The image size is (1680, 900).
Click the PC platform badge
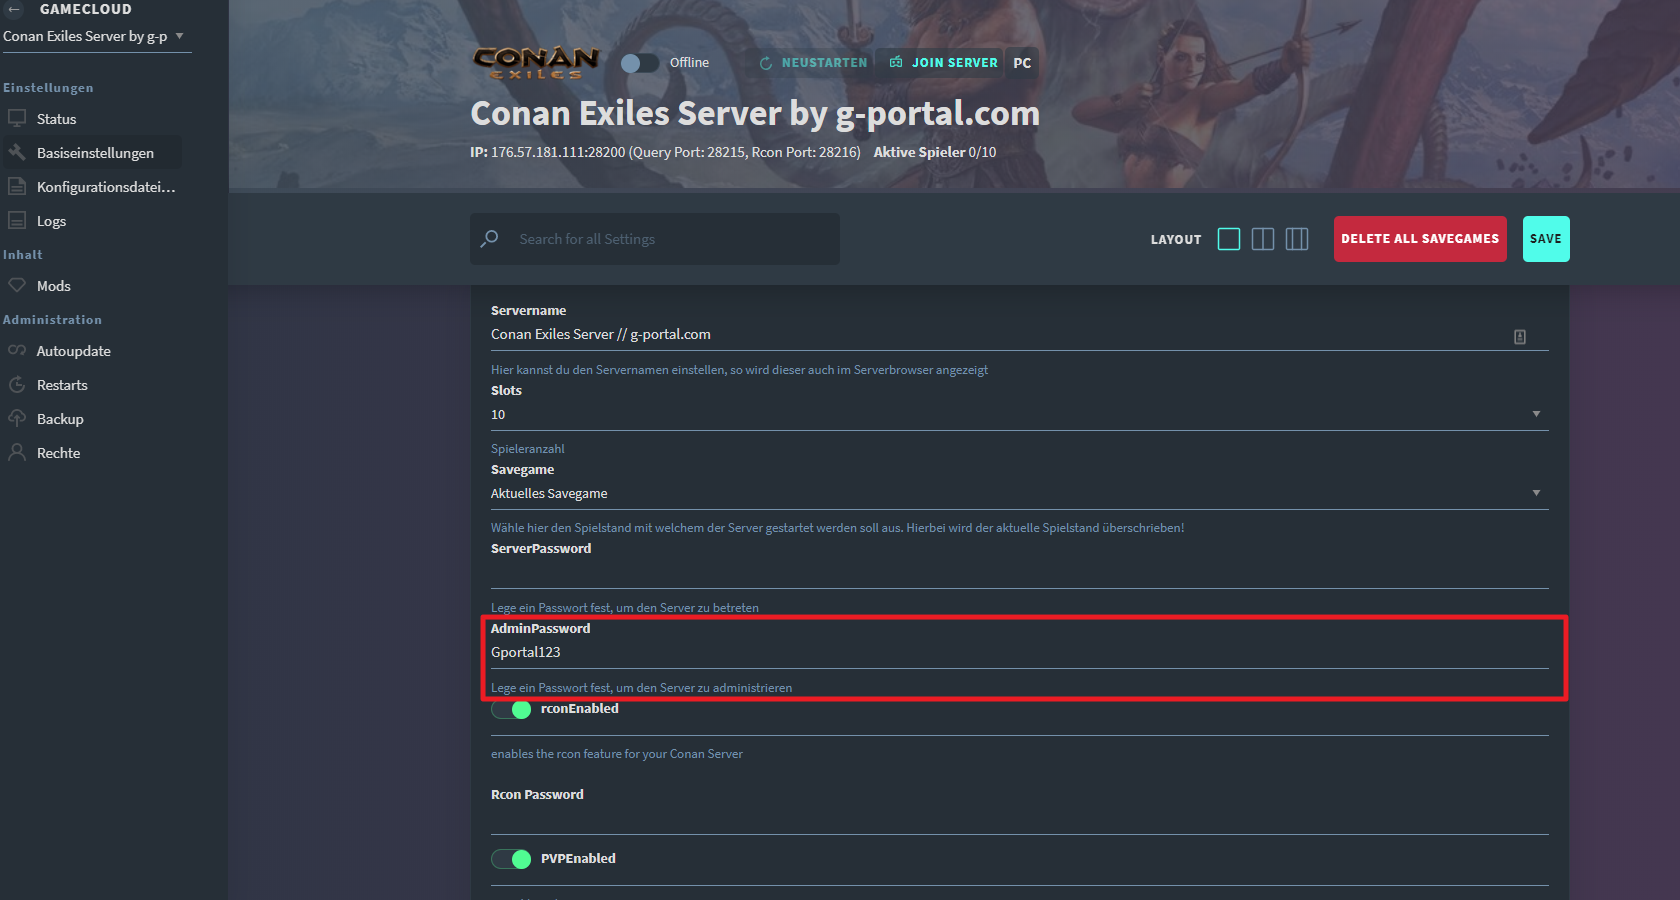(x=1022, y=63)
